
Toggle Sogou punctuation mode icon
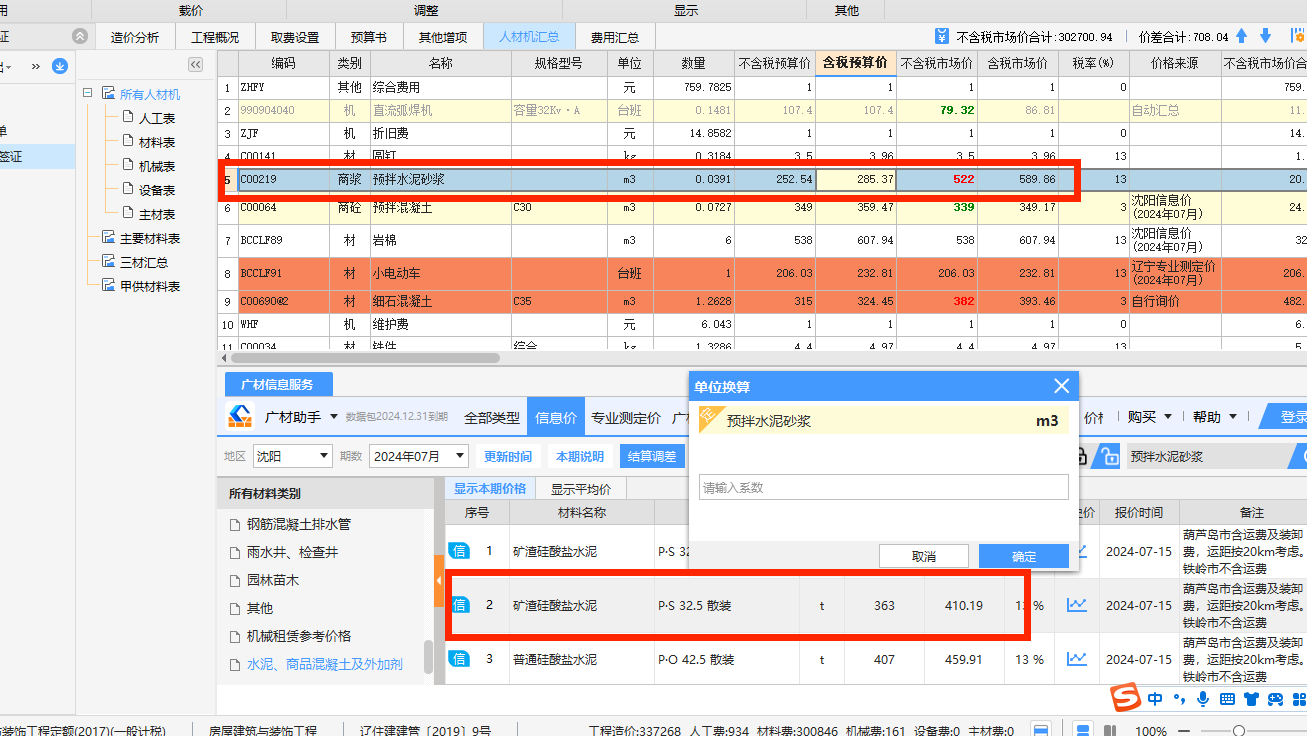pos(1179,699)
